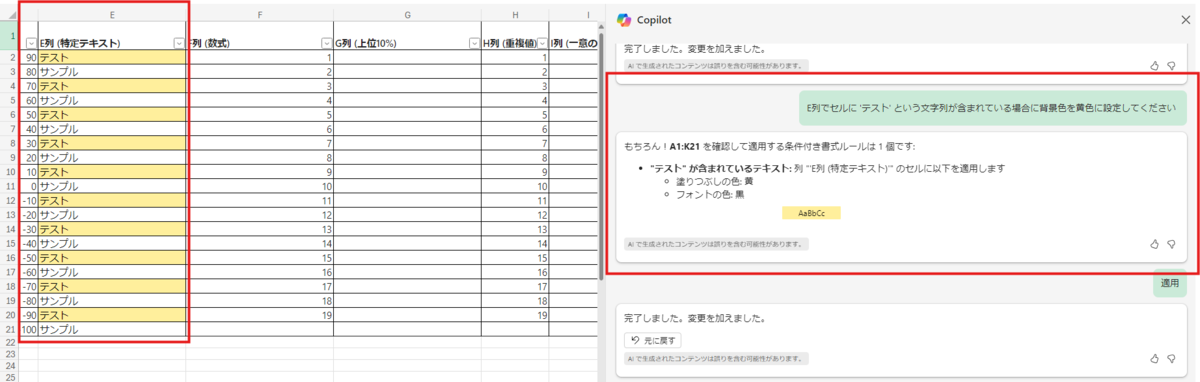This screenshot has height=382, width=1200.
Task: Click サンプル cell in row 21
Action: (x=112, y=329)
